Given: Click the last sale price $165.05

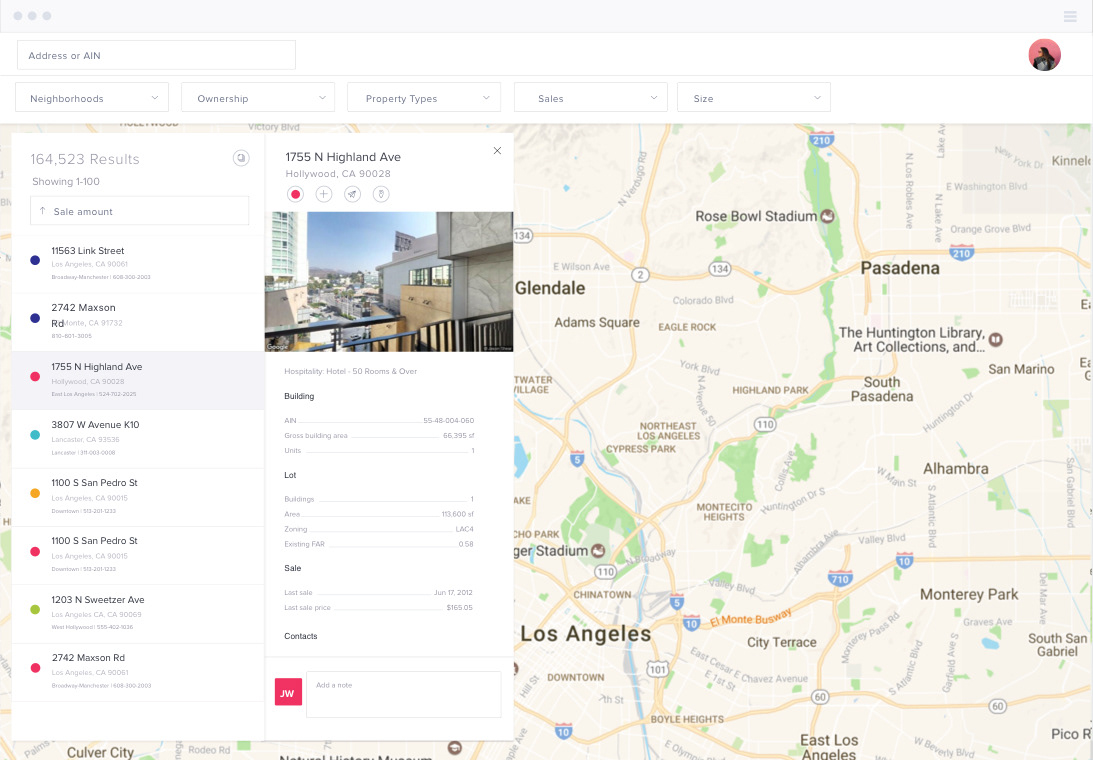Looking at the screenshot, I should pos(459,607).
